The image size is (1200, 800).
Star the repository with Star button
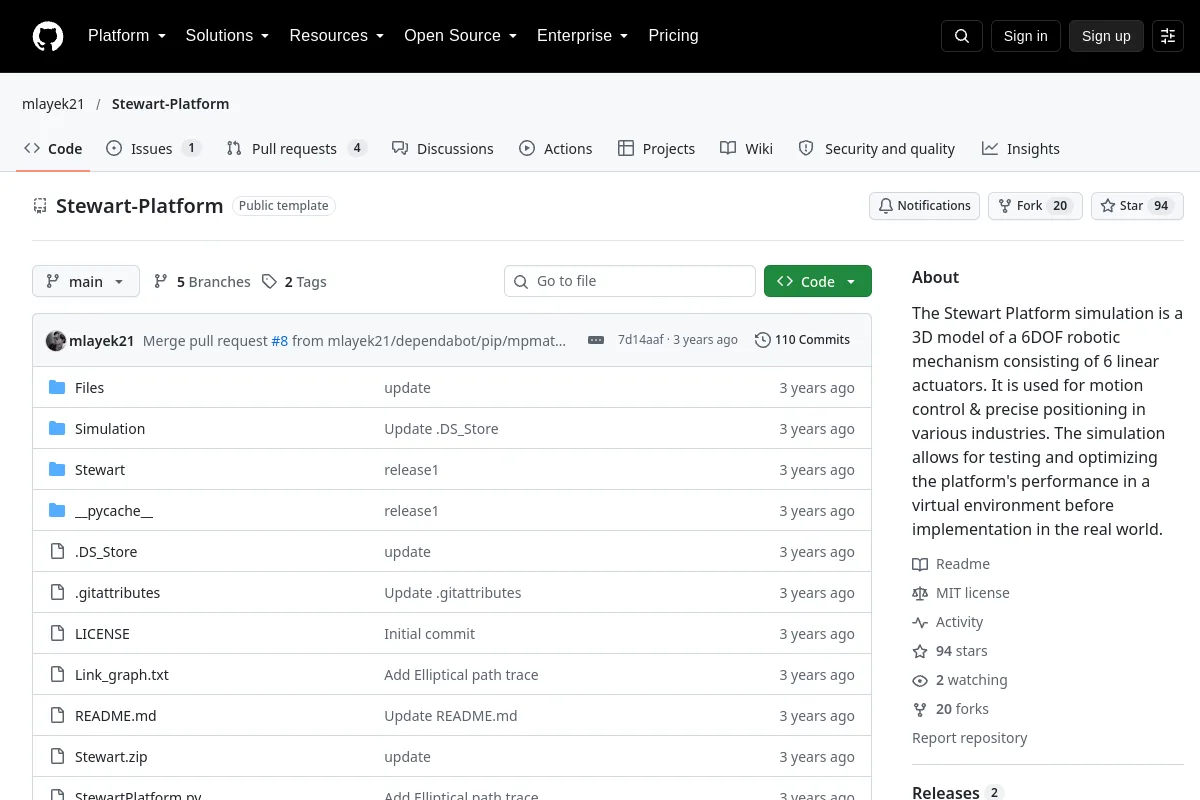click(1137, 206)
